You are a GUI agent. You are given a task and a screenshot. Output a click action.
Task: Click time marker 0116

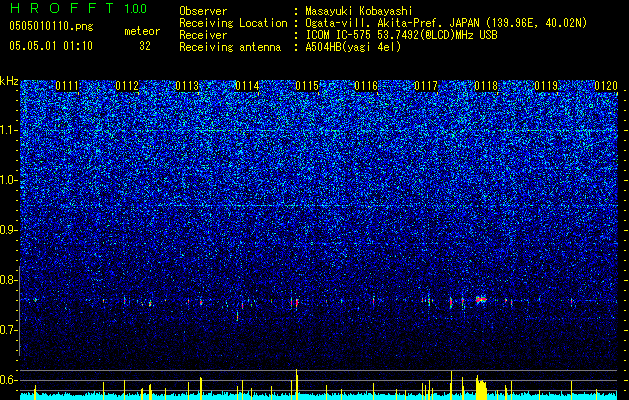(x=366, y=86)
